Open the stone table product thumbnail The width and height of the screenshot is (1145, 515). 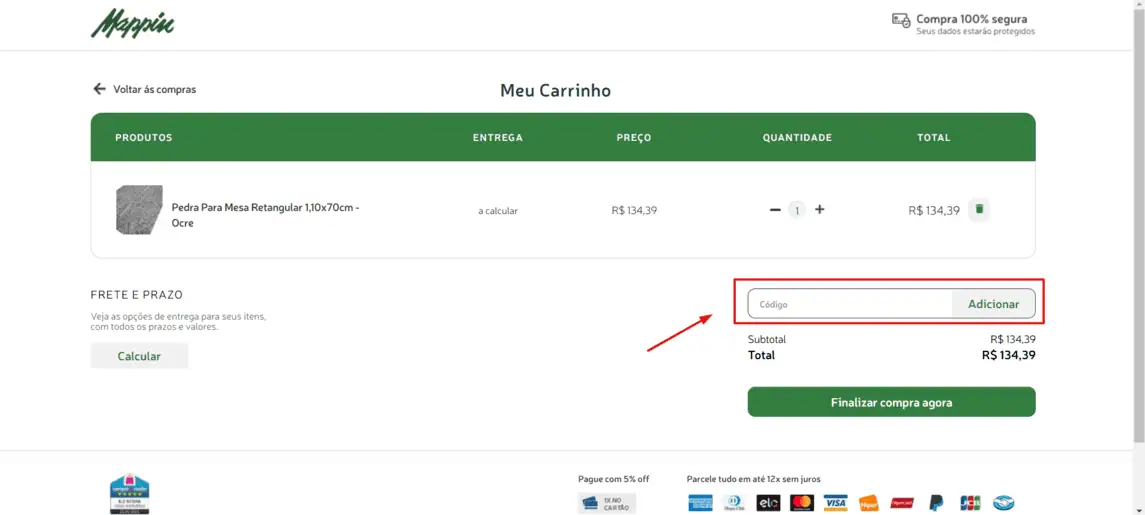(x=139, y=210)
